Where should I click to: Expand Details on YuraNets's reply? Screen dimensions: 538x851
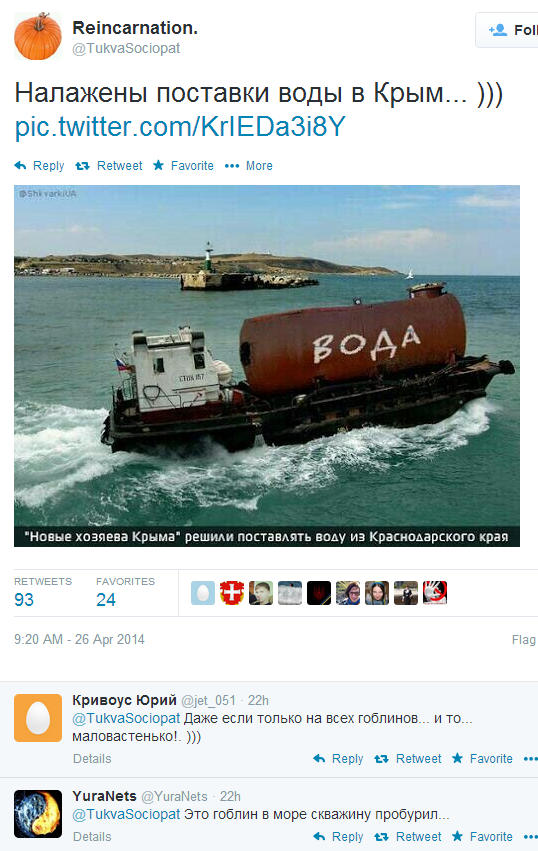click(92, 837)
